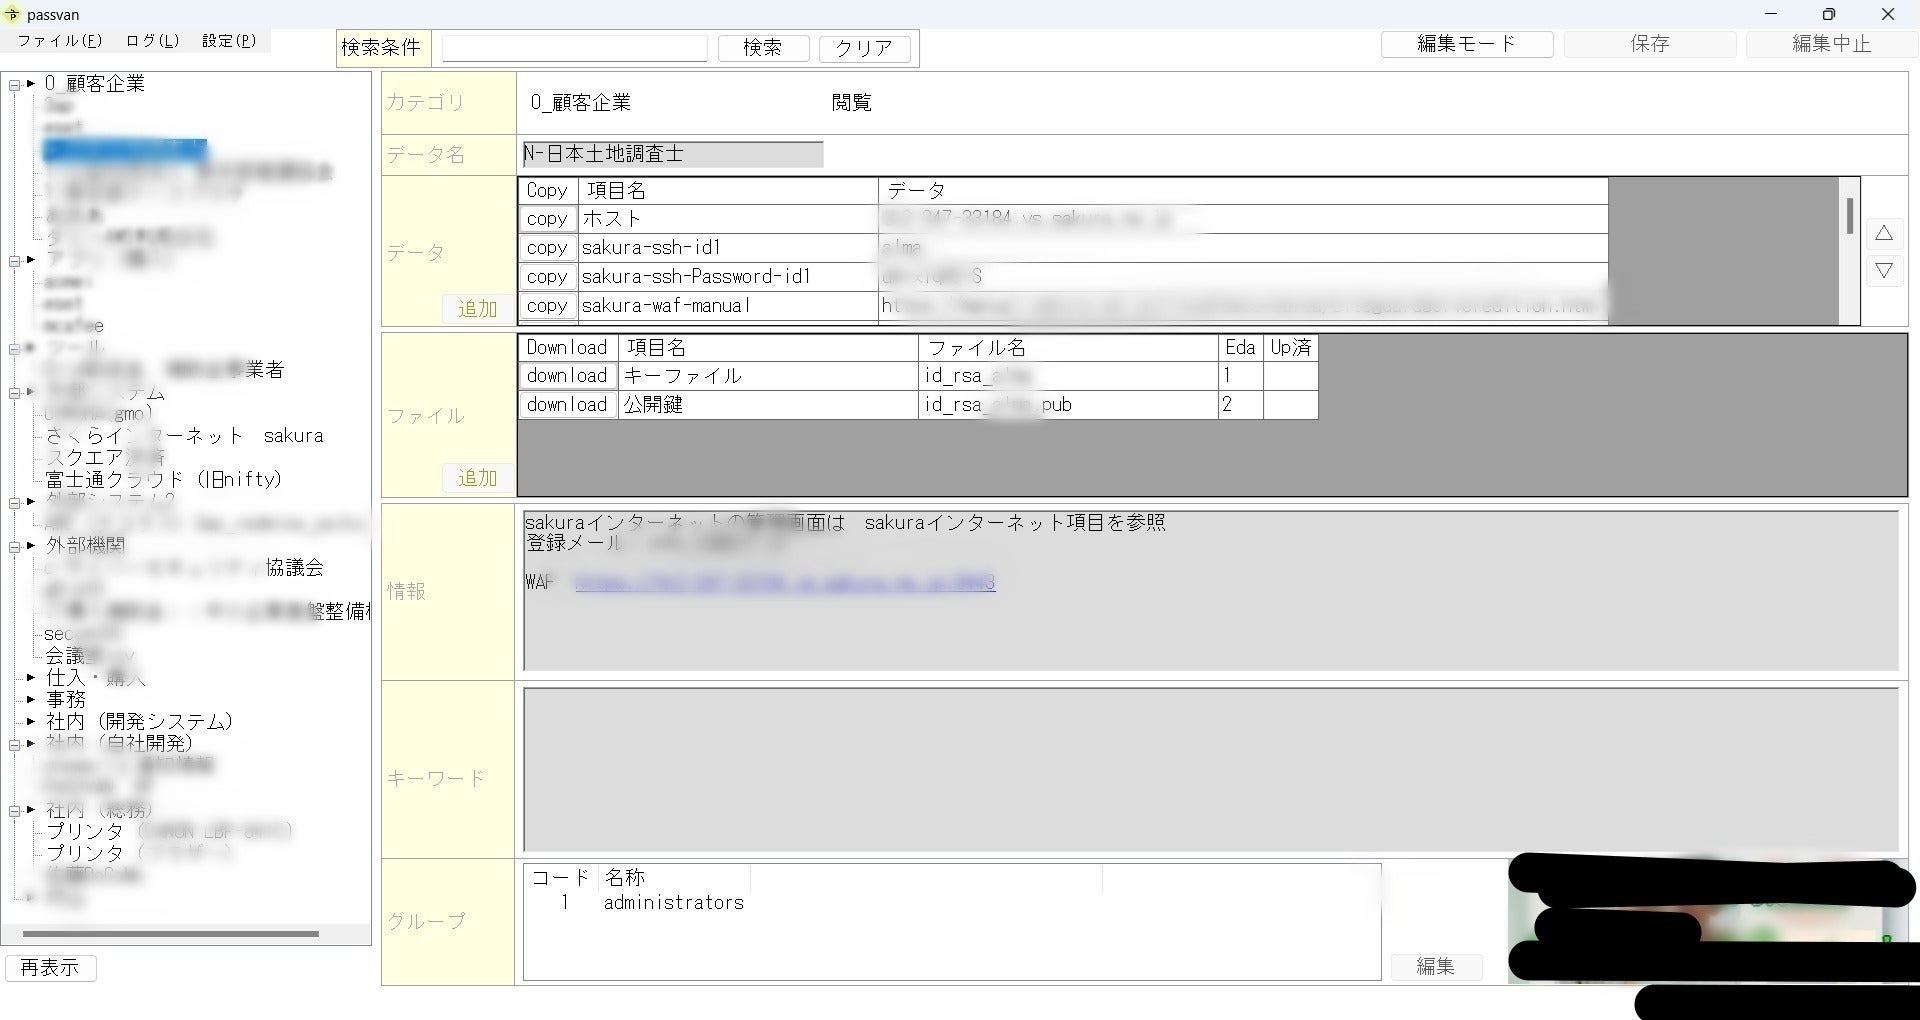Screen dimensions: 1920x1020
Task: Open the ログ(L) menu
Action: [152, 41]
